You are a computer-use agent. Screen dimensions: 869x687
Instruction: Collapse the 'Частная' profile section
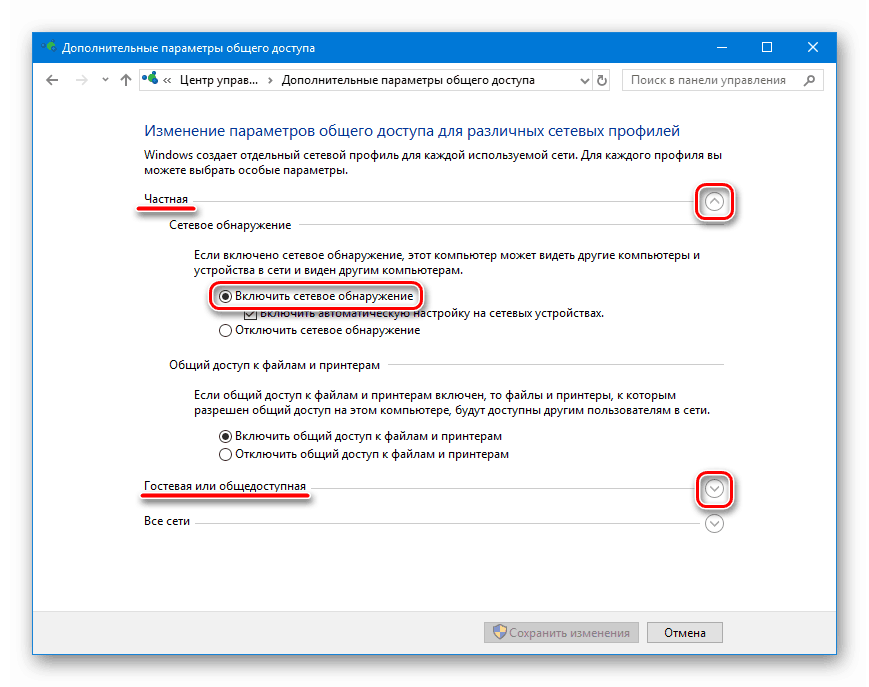coord(714,202)
